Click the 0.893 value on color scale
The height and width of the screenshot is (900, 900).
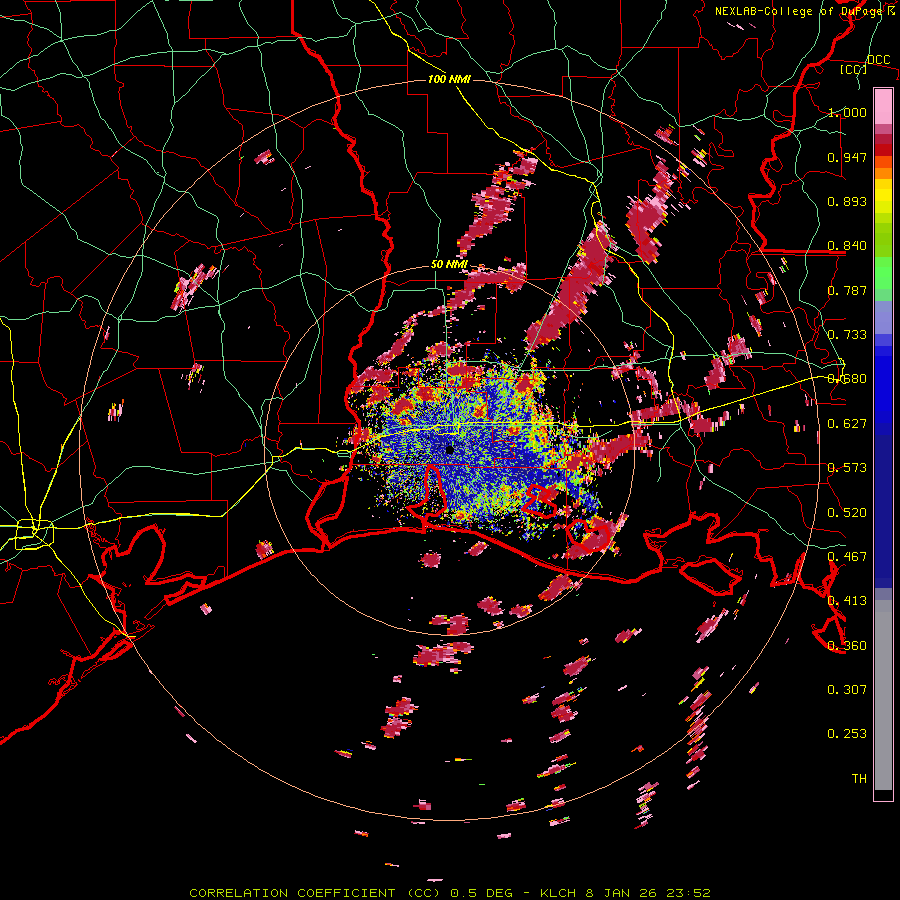coord(847,201)
